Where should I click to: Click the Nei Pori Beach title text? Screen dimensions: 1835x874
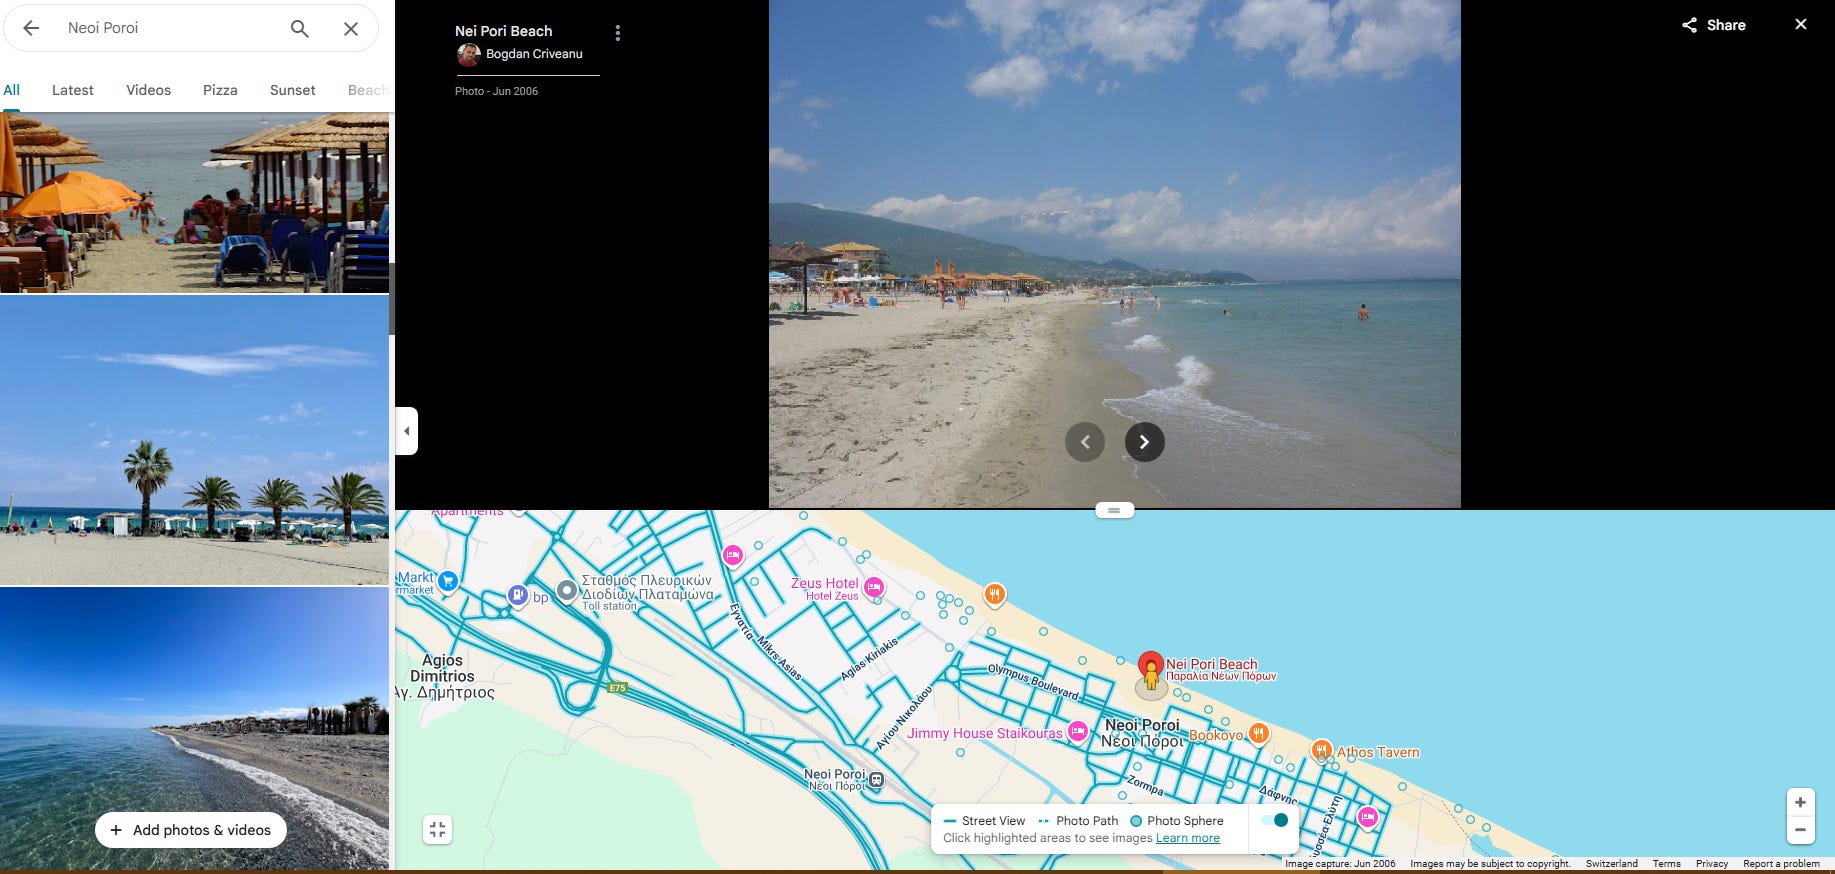point(504,31)
